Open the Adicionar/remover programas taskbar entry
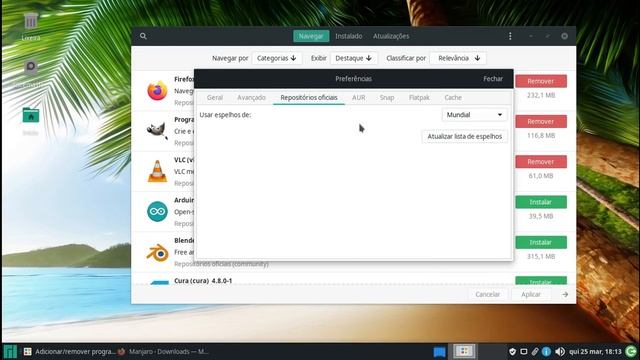Viewport: 640px width, 360px height. pos(69,351)
